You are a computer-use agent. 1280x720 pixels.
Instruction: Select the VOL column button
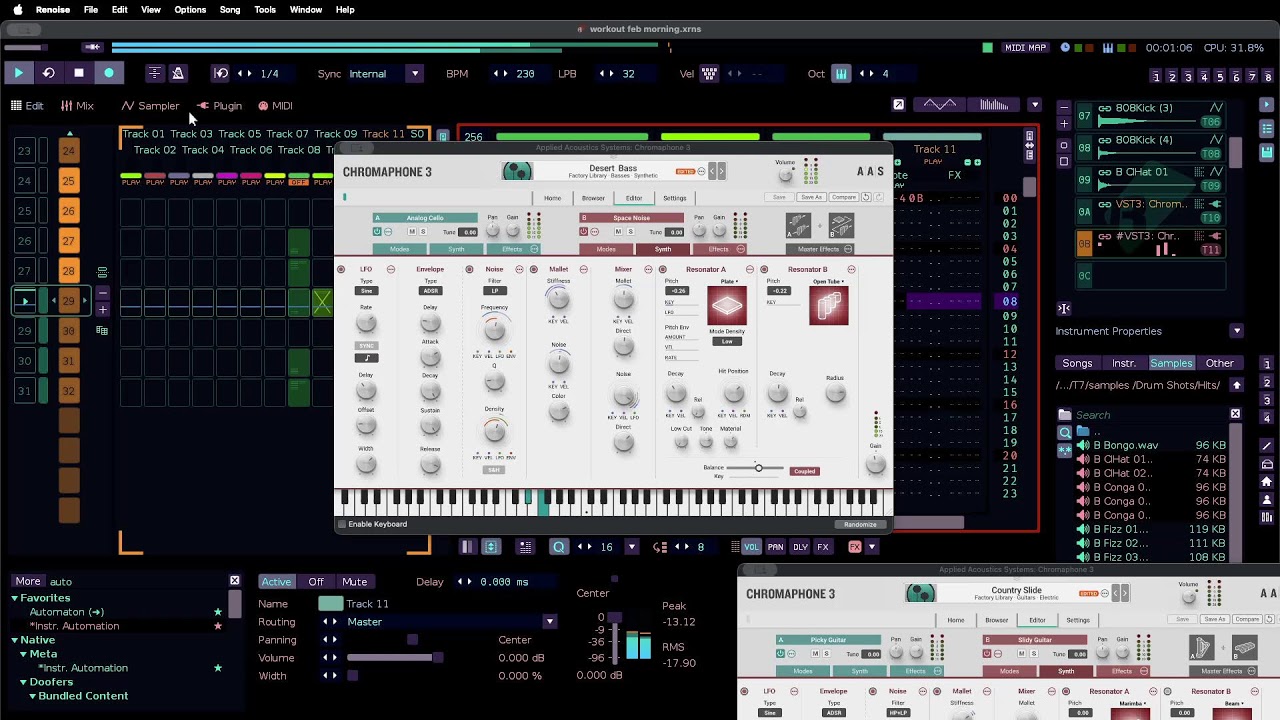(x=751, y=547)
